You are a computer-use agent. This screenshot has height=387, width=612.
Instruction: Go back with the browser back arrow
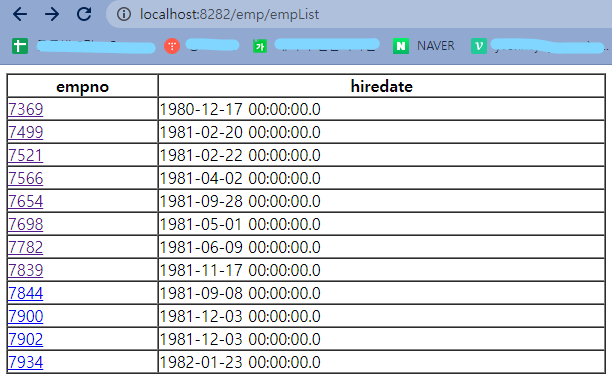(20, 14)
